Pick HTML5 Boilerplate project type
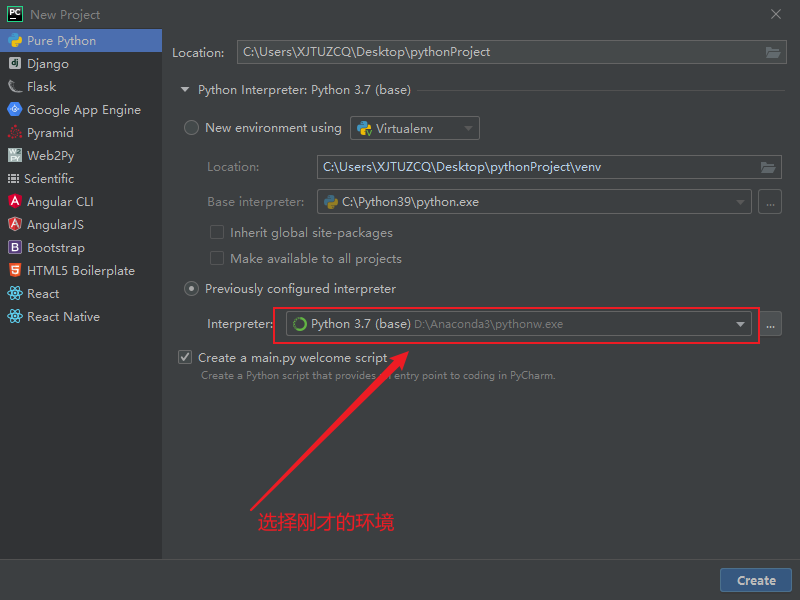Image resolution: width=800 pixels, height=600 pixels. 81,270
